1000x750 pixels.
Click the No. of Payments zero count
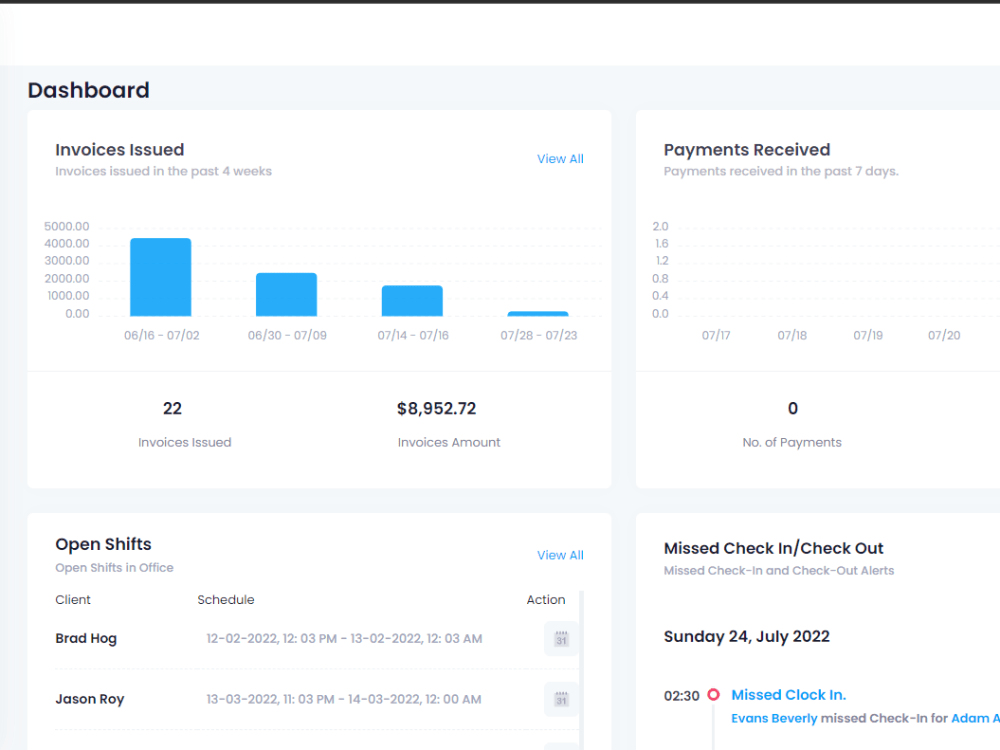tap(792, 408)
